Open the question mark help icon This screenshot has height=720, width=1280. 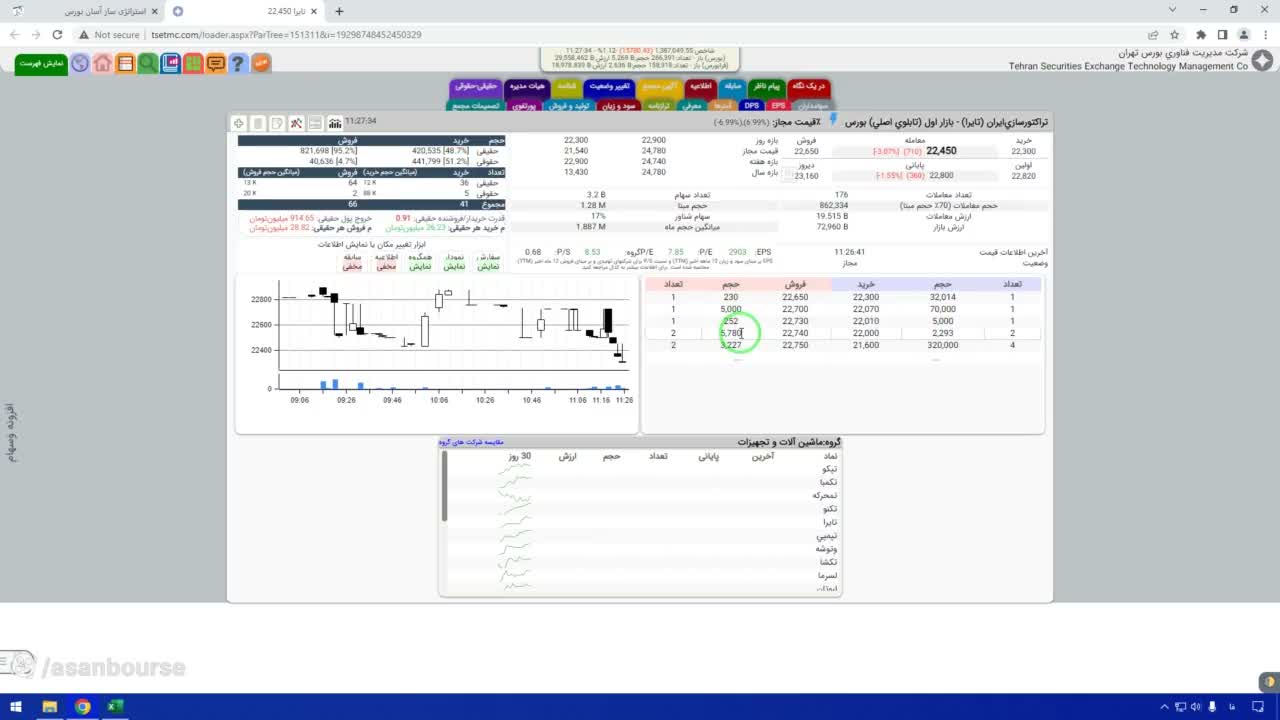click(x=237, y=63)
